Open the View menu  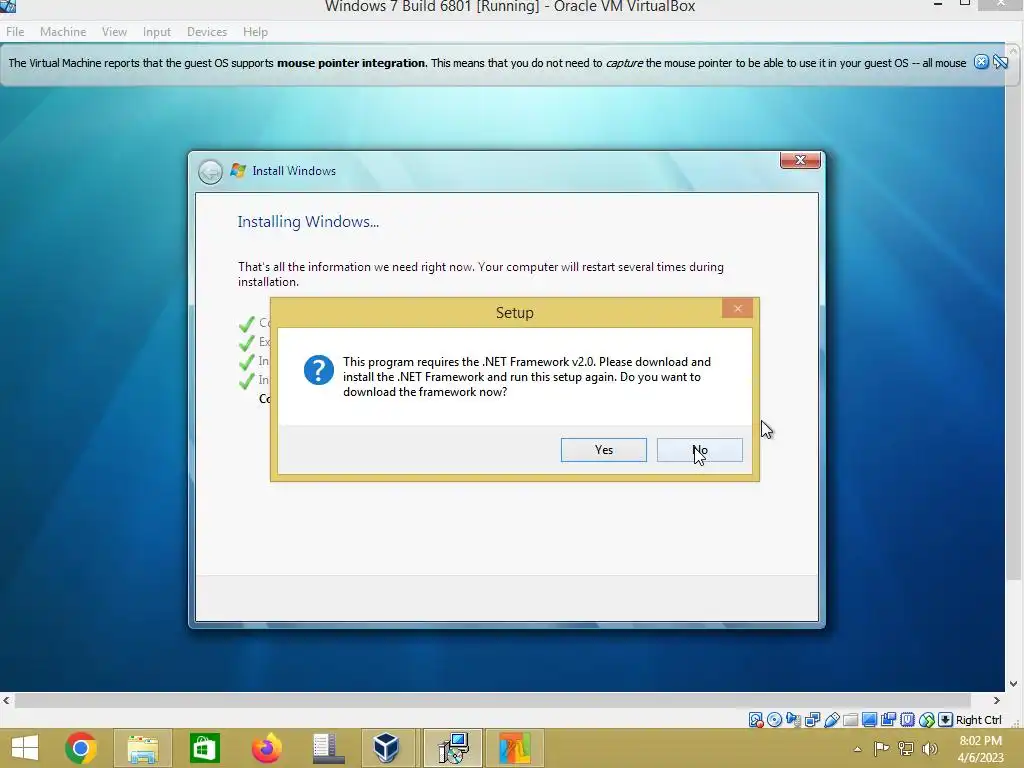click(114, 31)
